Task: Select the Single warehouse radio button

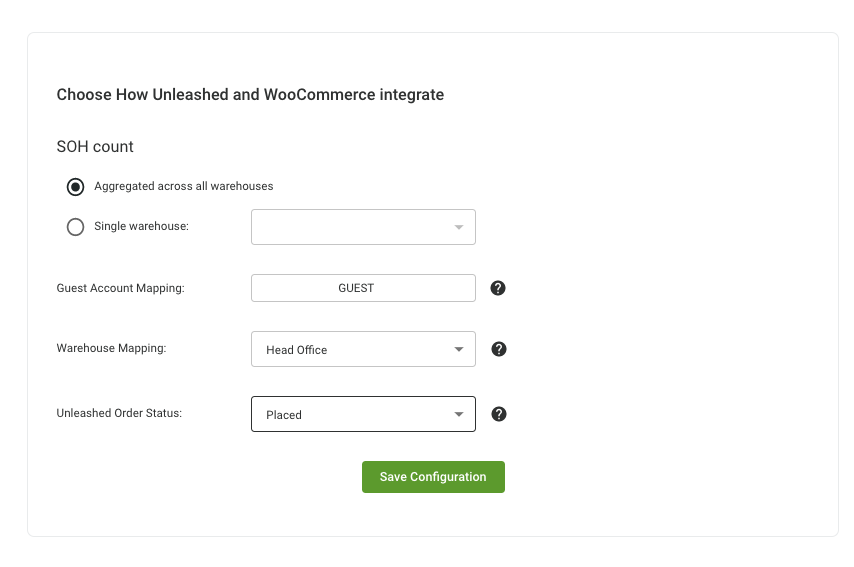Action: coord(76,227)
